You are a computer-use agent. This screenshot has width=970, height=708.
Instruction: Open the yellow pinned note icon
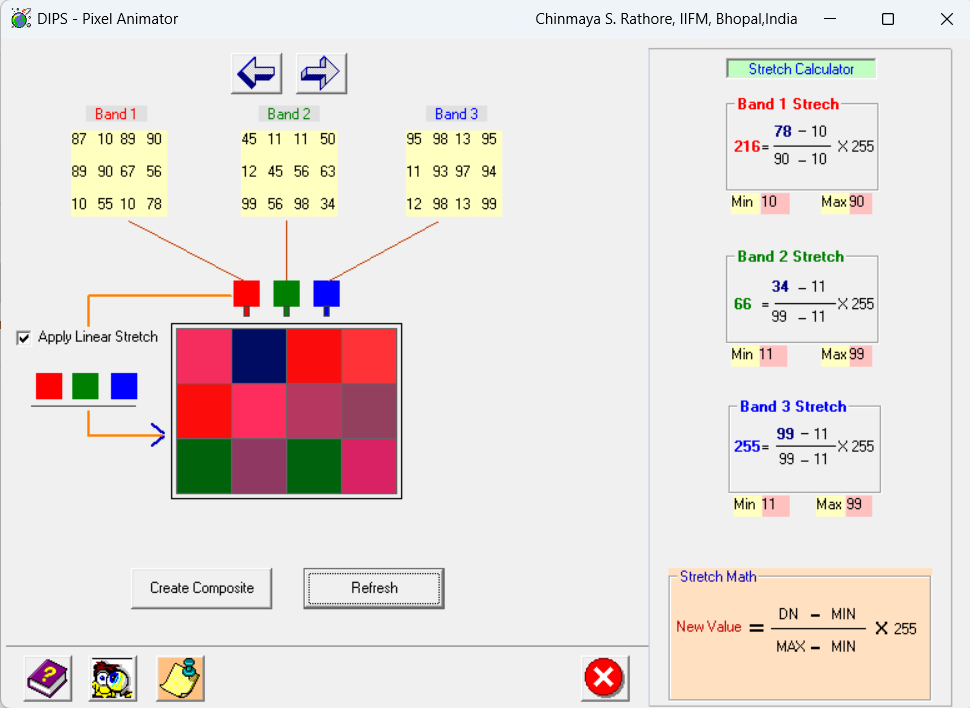click(x=180, y=679)
